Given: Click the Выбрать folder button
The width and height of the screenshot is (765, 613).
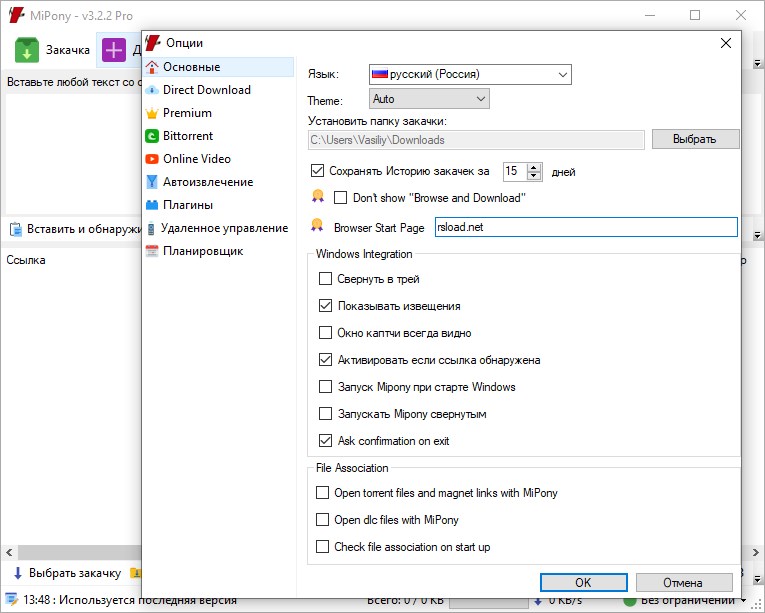Looking at the screenshot, I should pos(695,139).
